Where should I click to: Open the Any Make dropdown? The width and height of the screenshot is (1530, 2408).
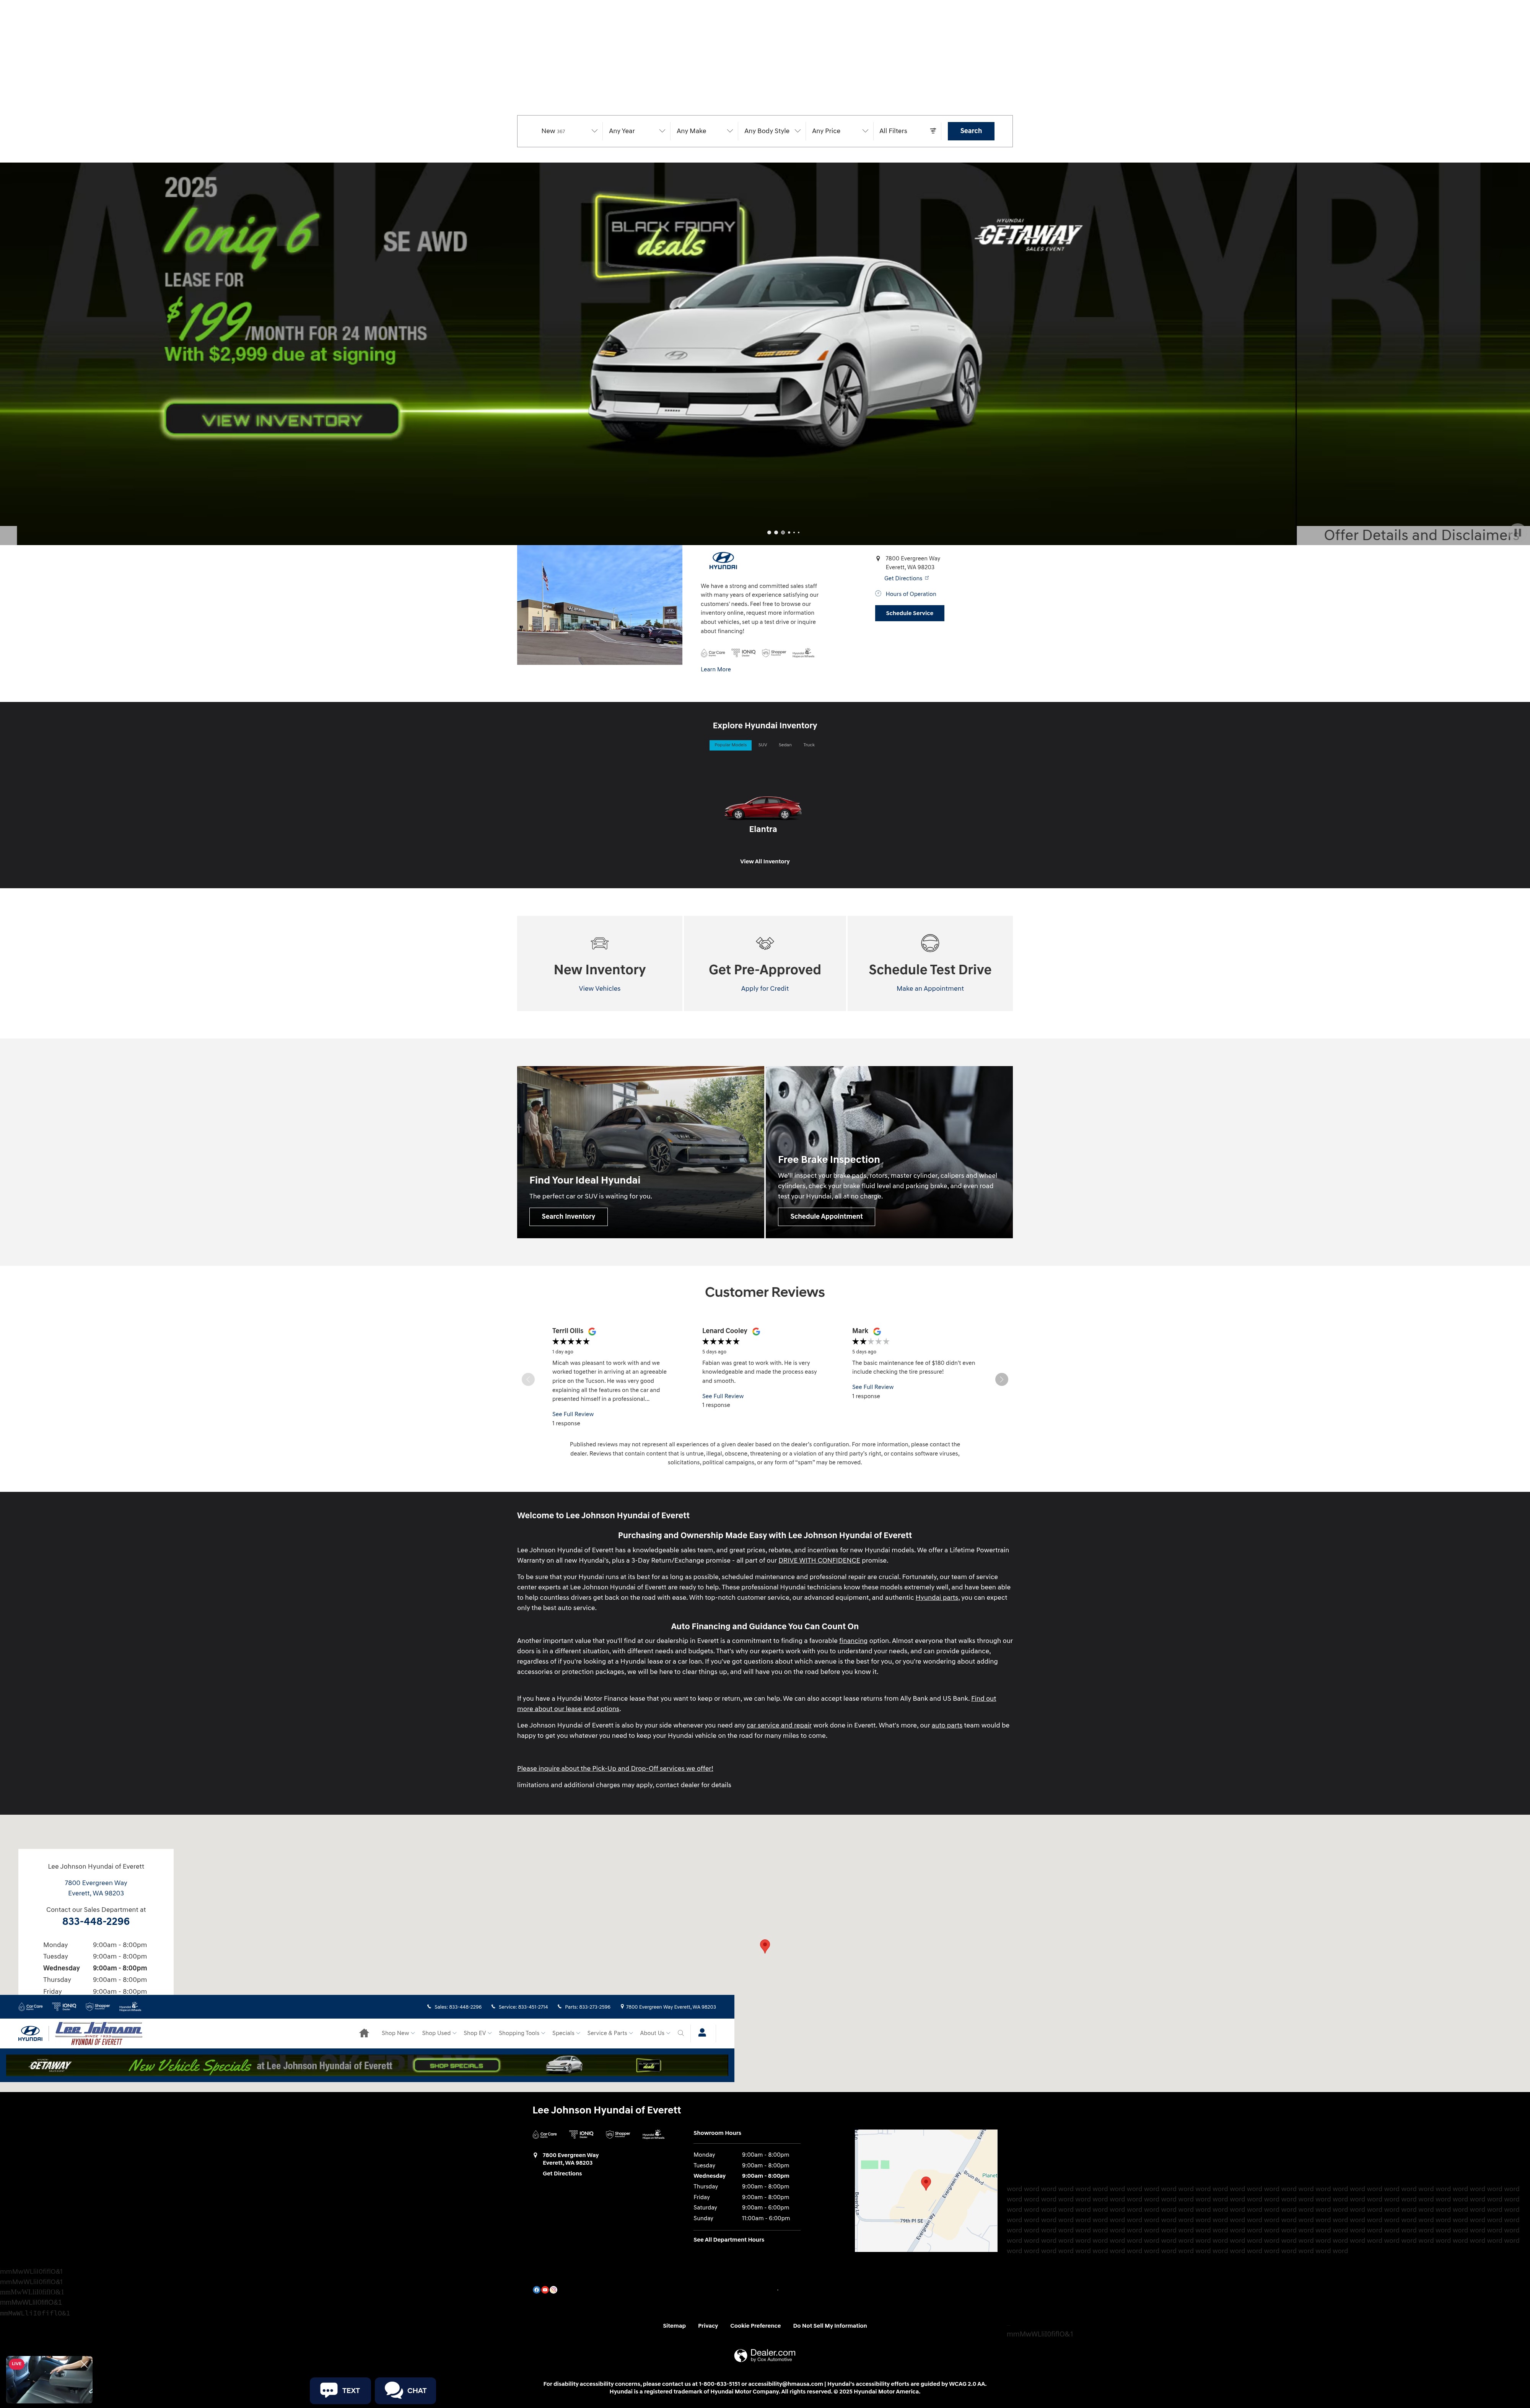(x=705, y=131)
